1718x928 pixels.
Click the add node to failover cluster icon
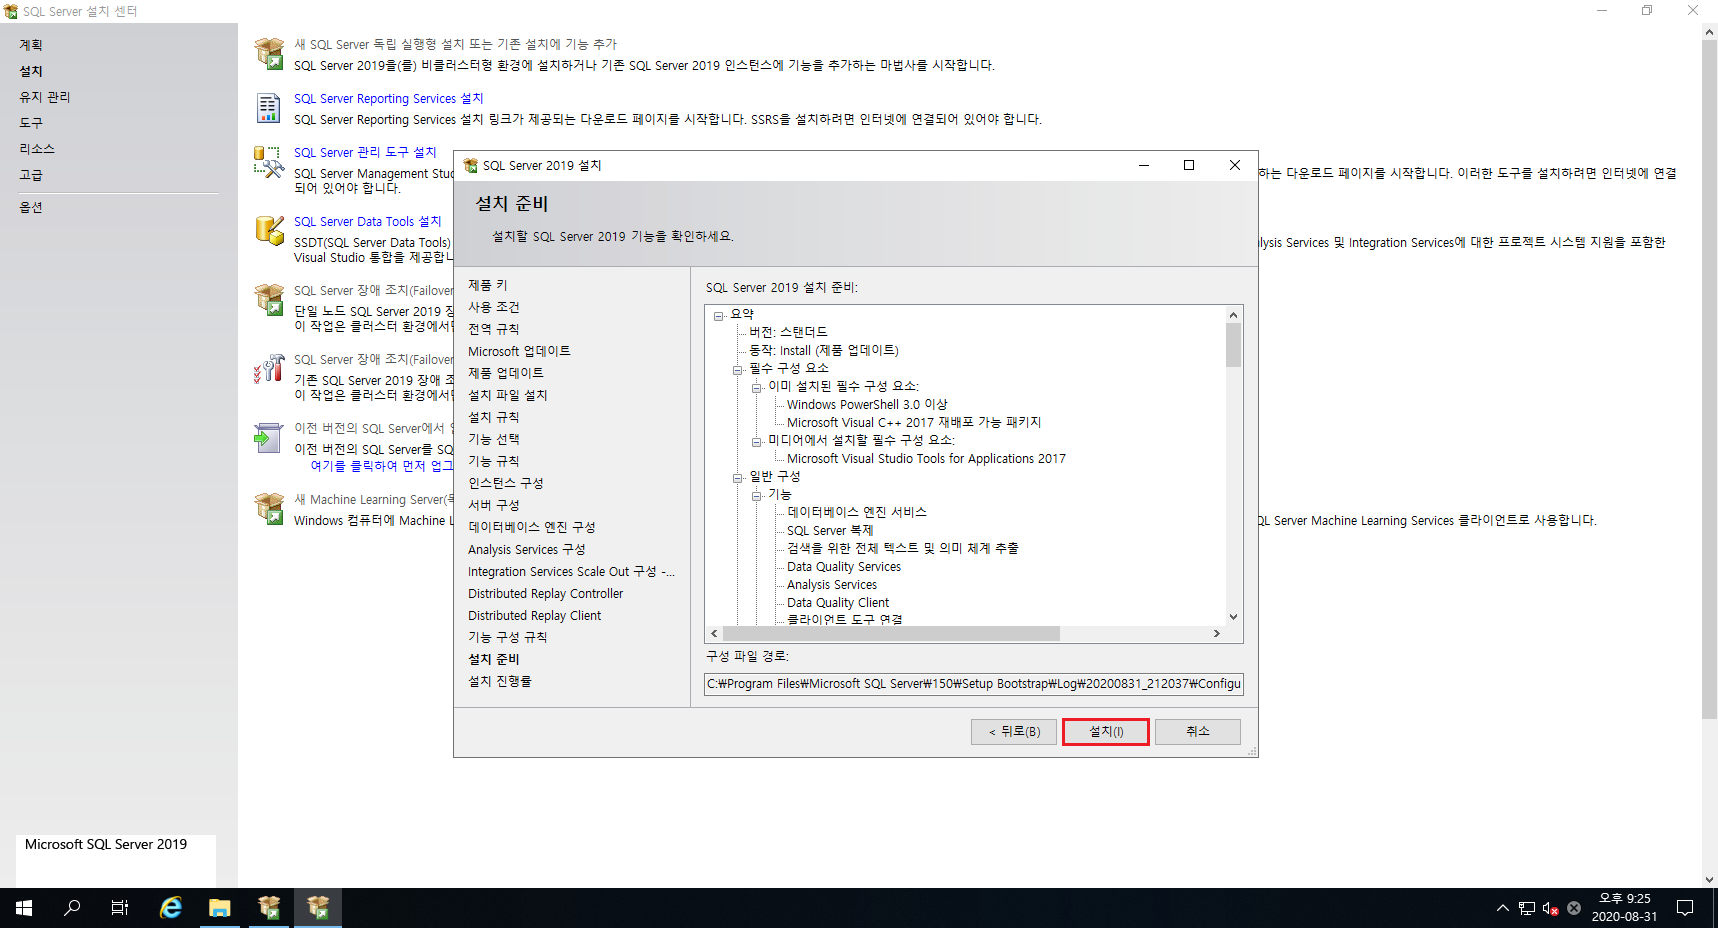click(269, 369)
